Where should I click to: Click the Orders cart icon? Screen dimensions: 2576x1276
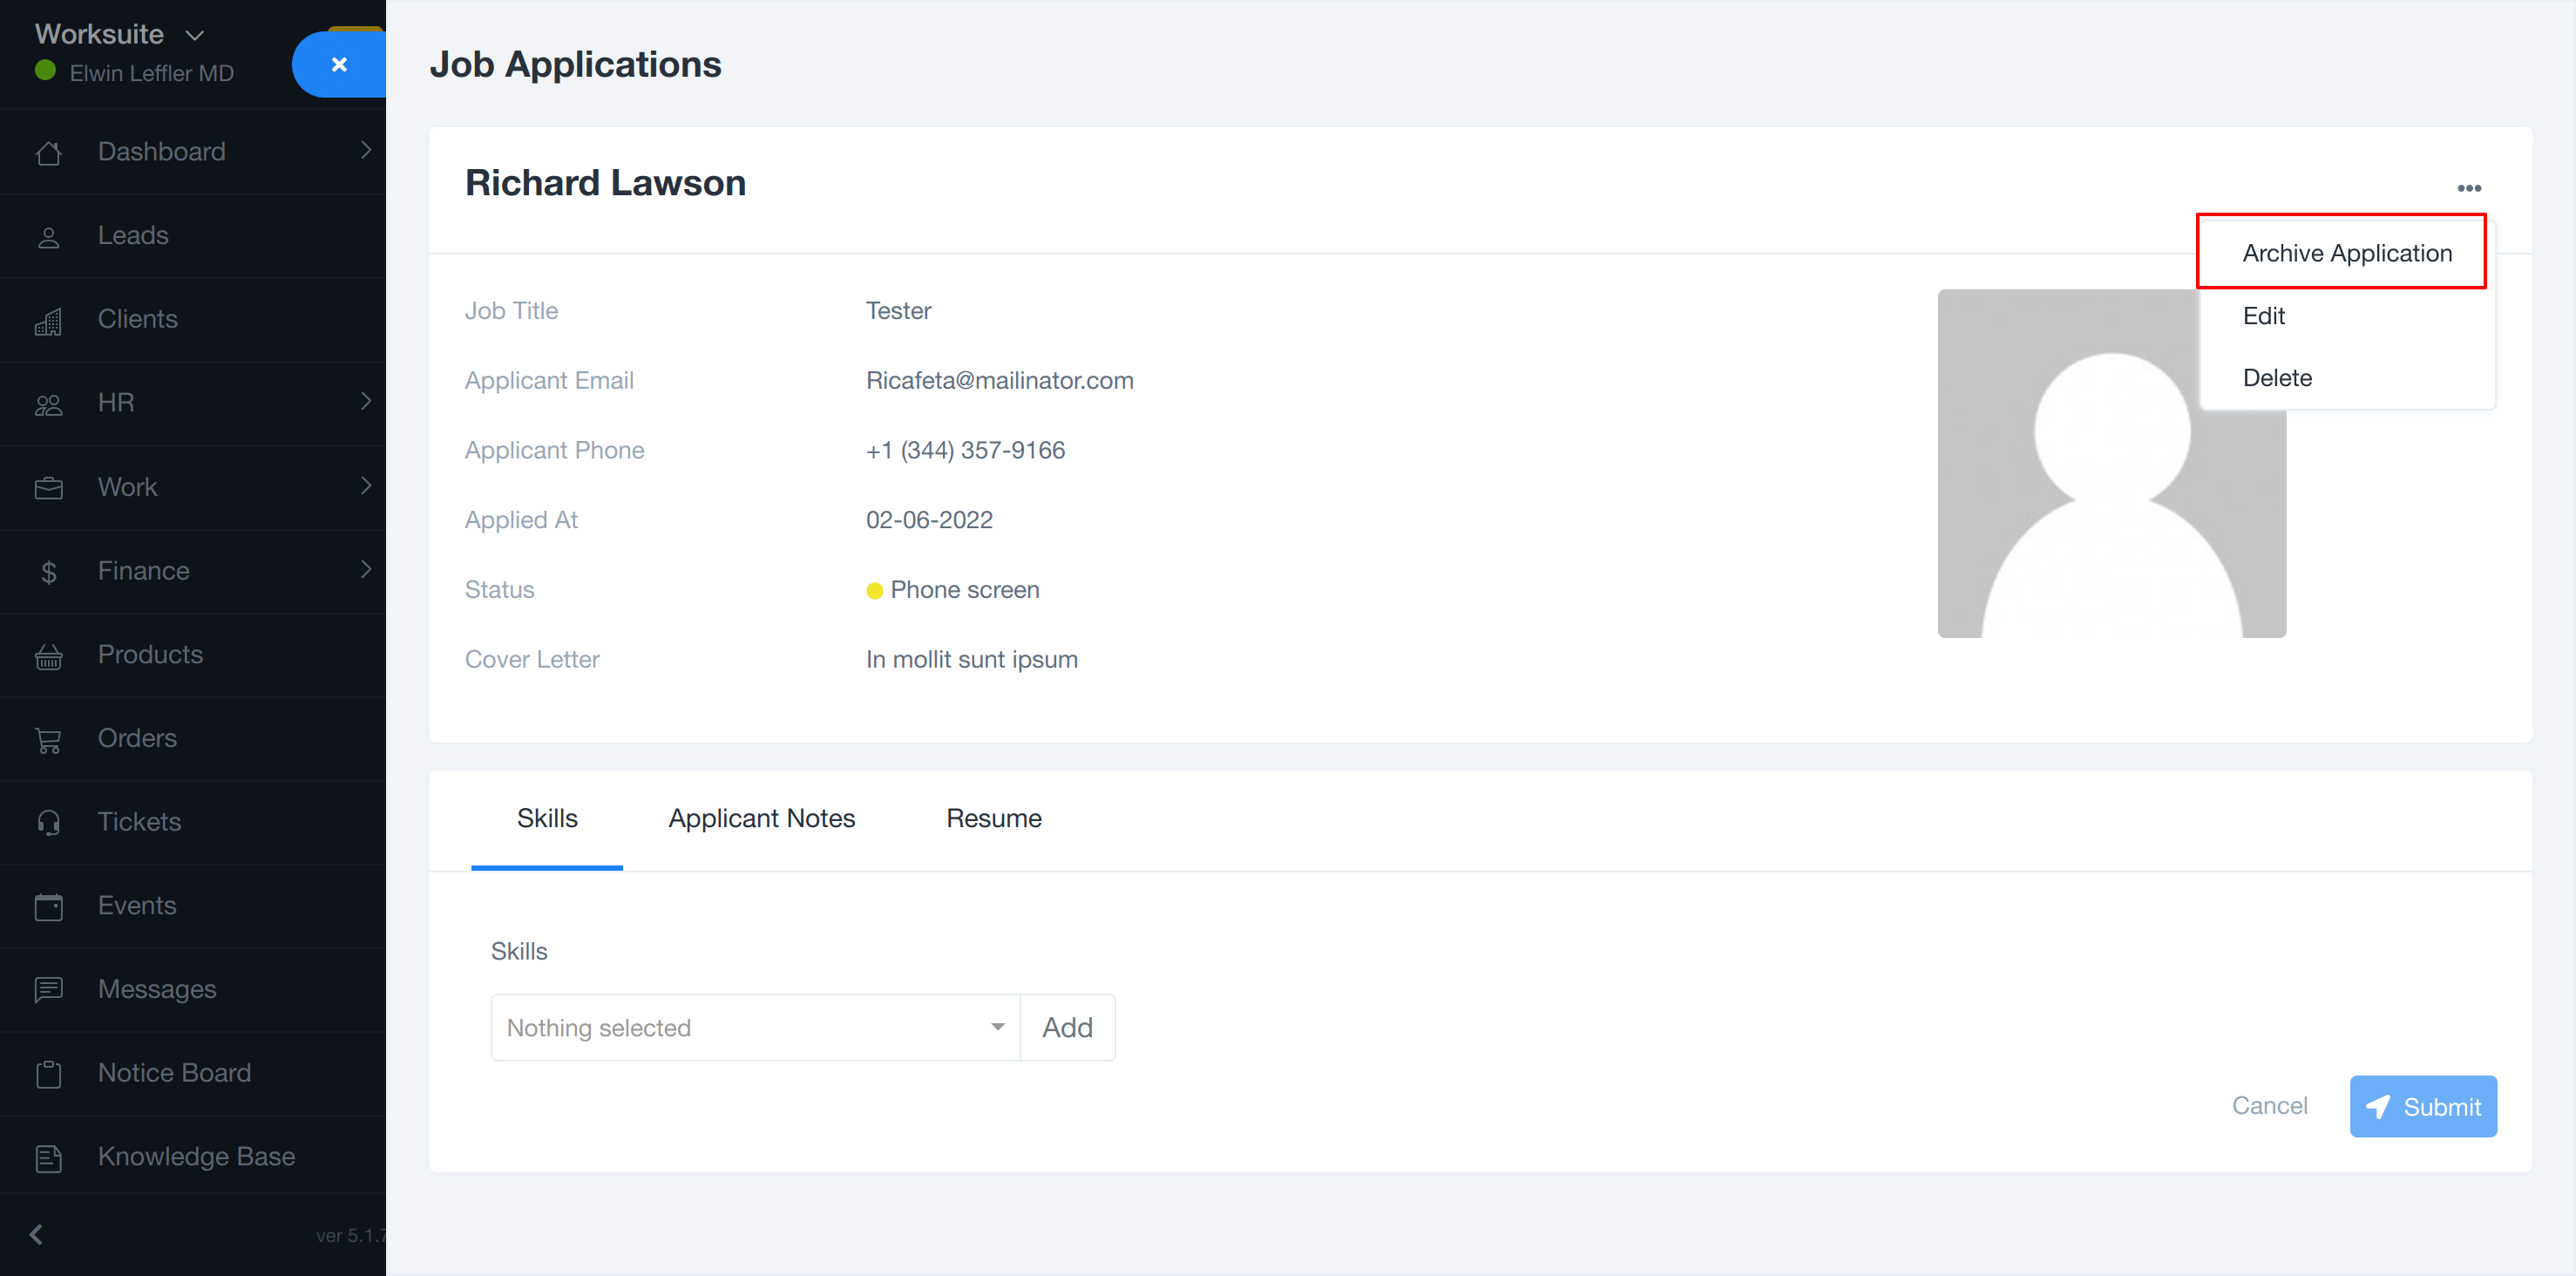[48, 740]
